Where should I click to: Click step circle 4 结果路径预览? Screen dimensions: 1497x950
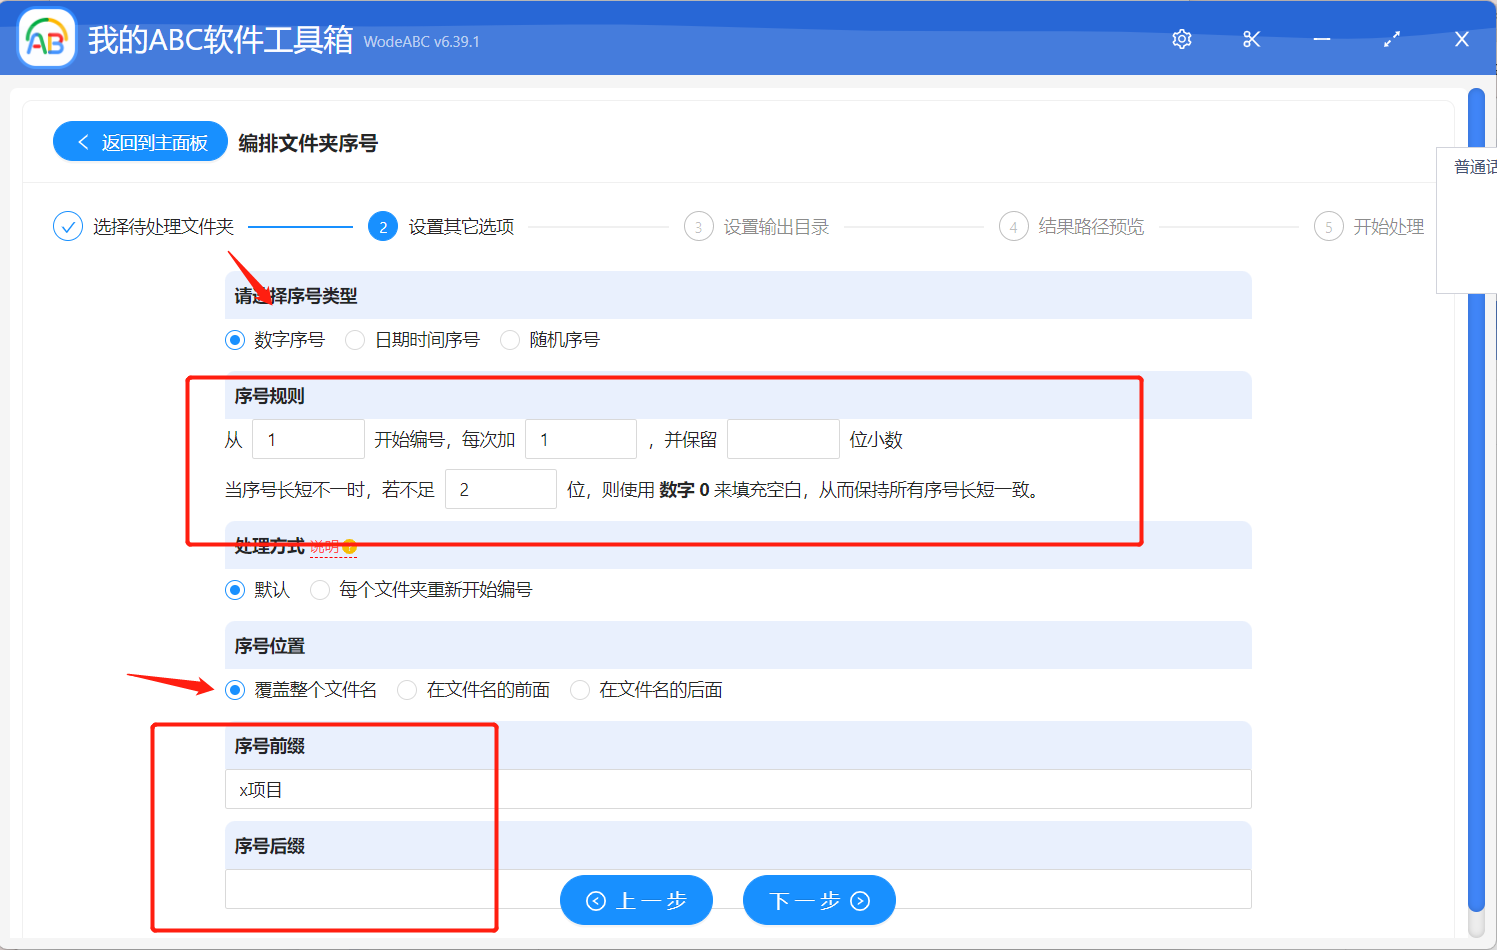click(x=1013, y=226)
